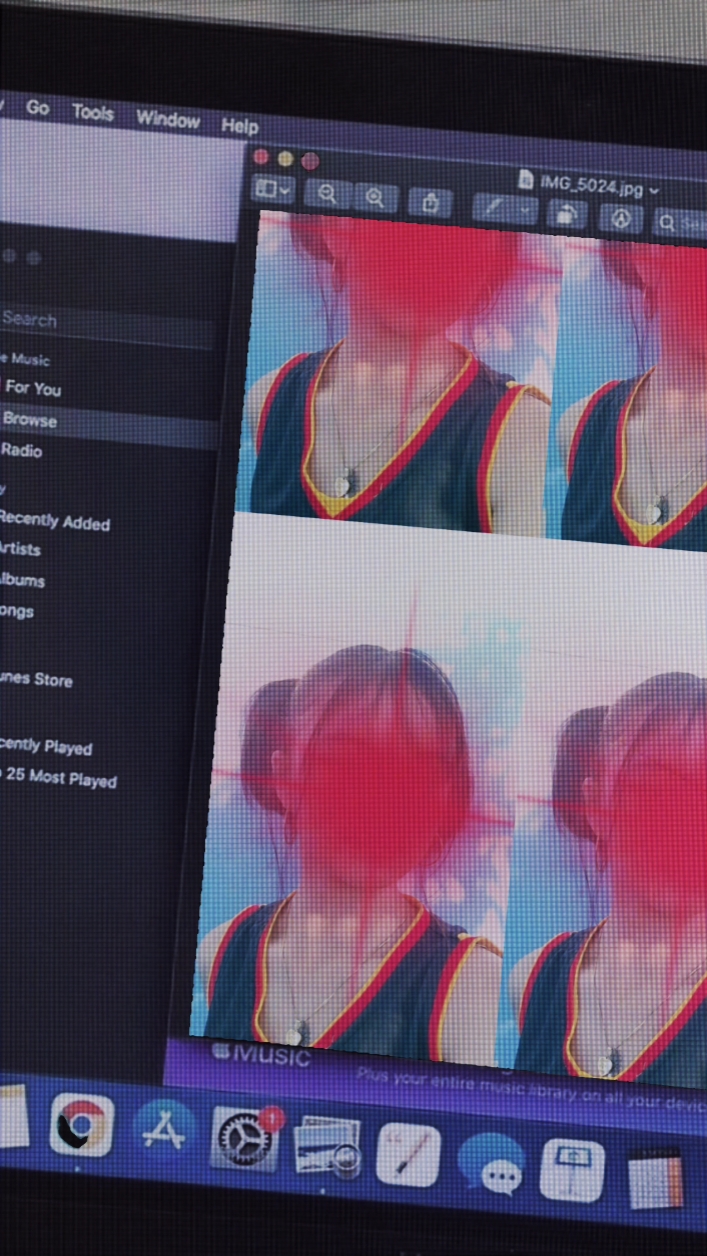The image size is (707, 1256).
Task: Open the Tools menu
Action: [x=93, y=113]
